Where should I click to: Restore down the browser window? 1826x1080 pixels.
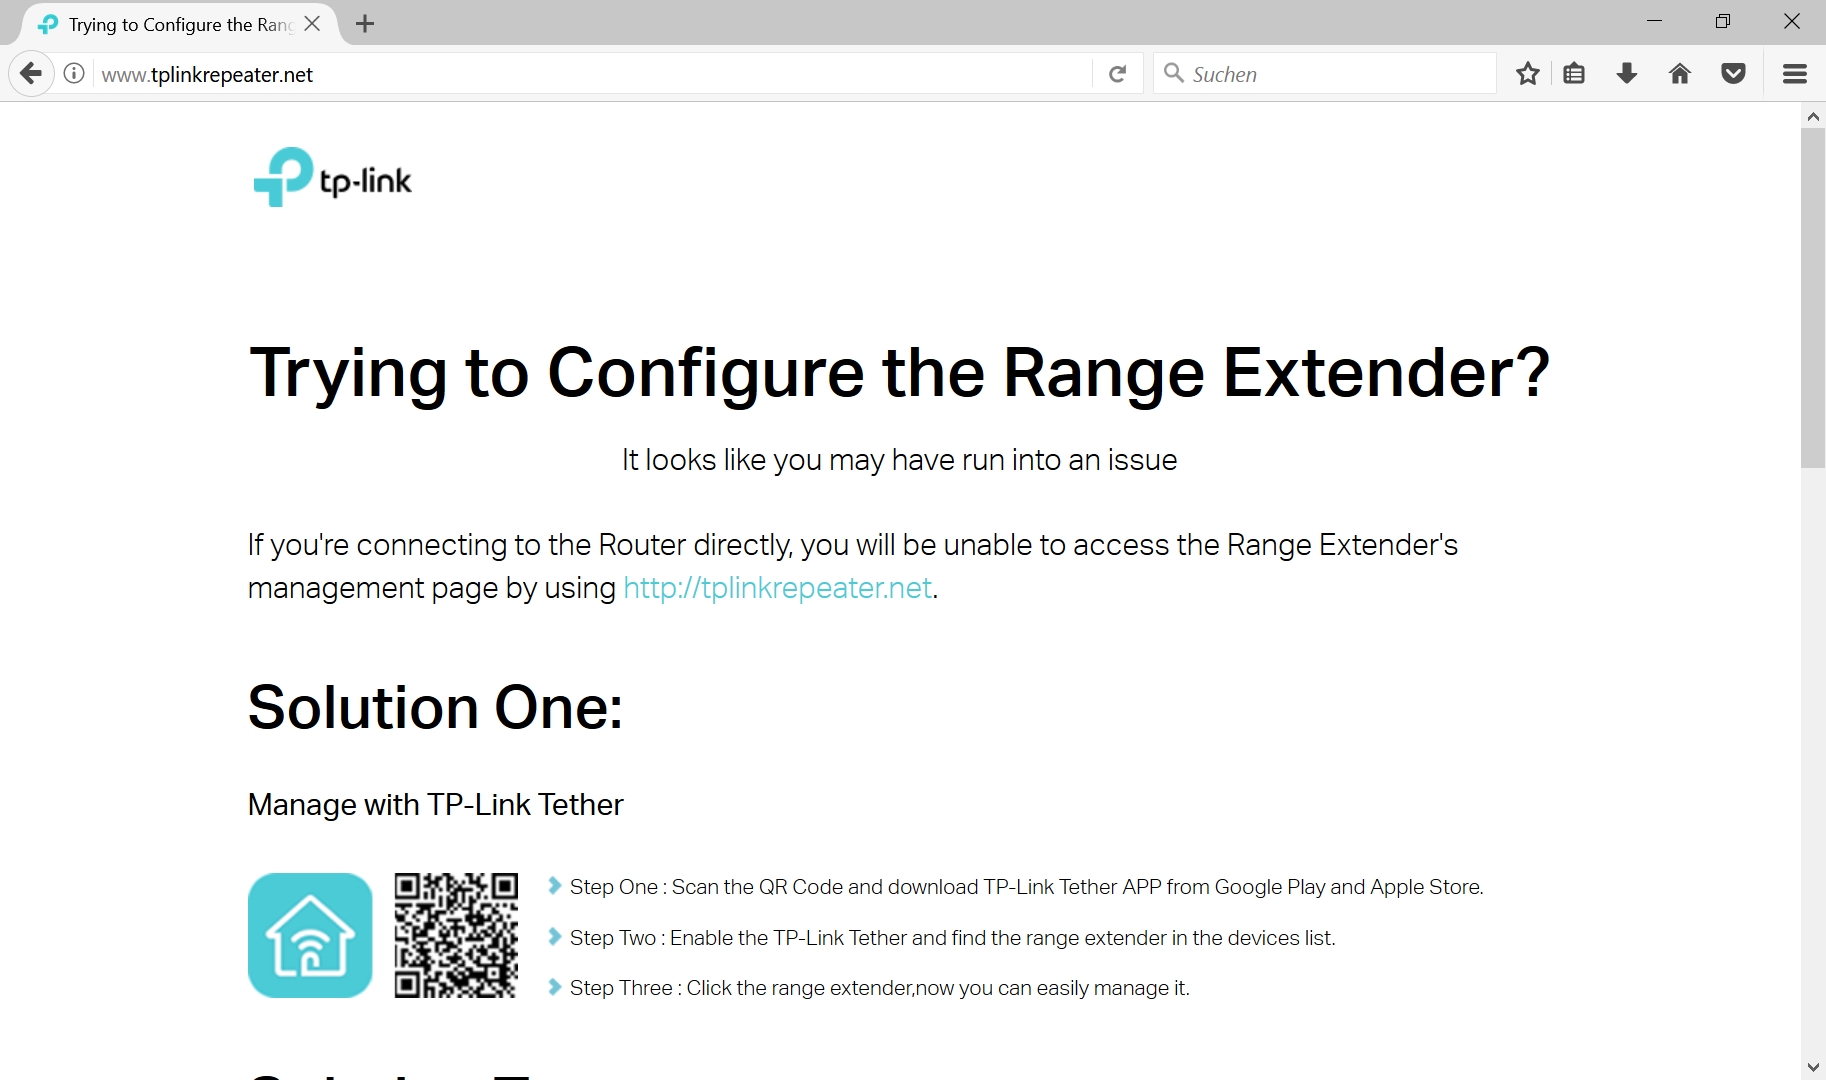point(1722,22)
